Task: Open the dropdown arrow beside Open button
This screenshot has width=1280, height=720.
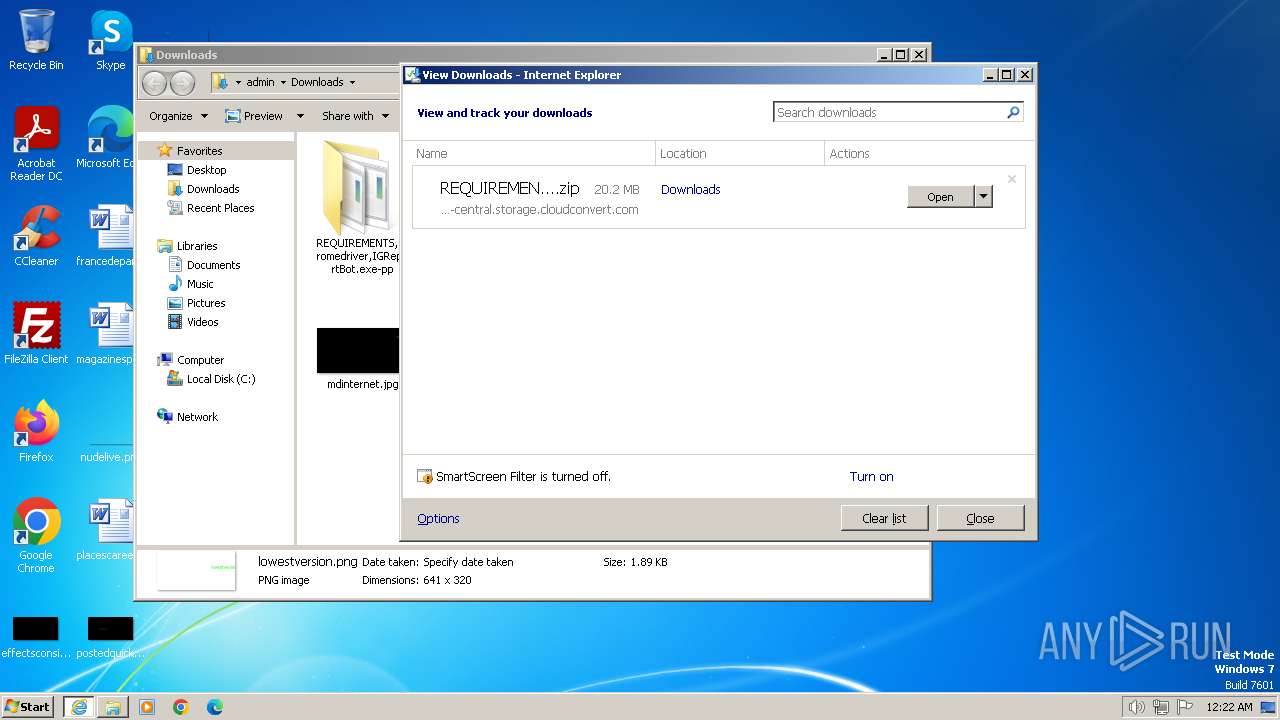Action: point(983,197)
